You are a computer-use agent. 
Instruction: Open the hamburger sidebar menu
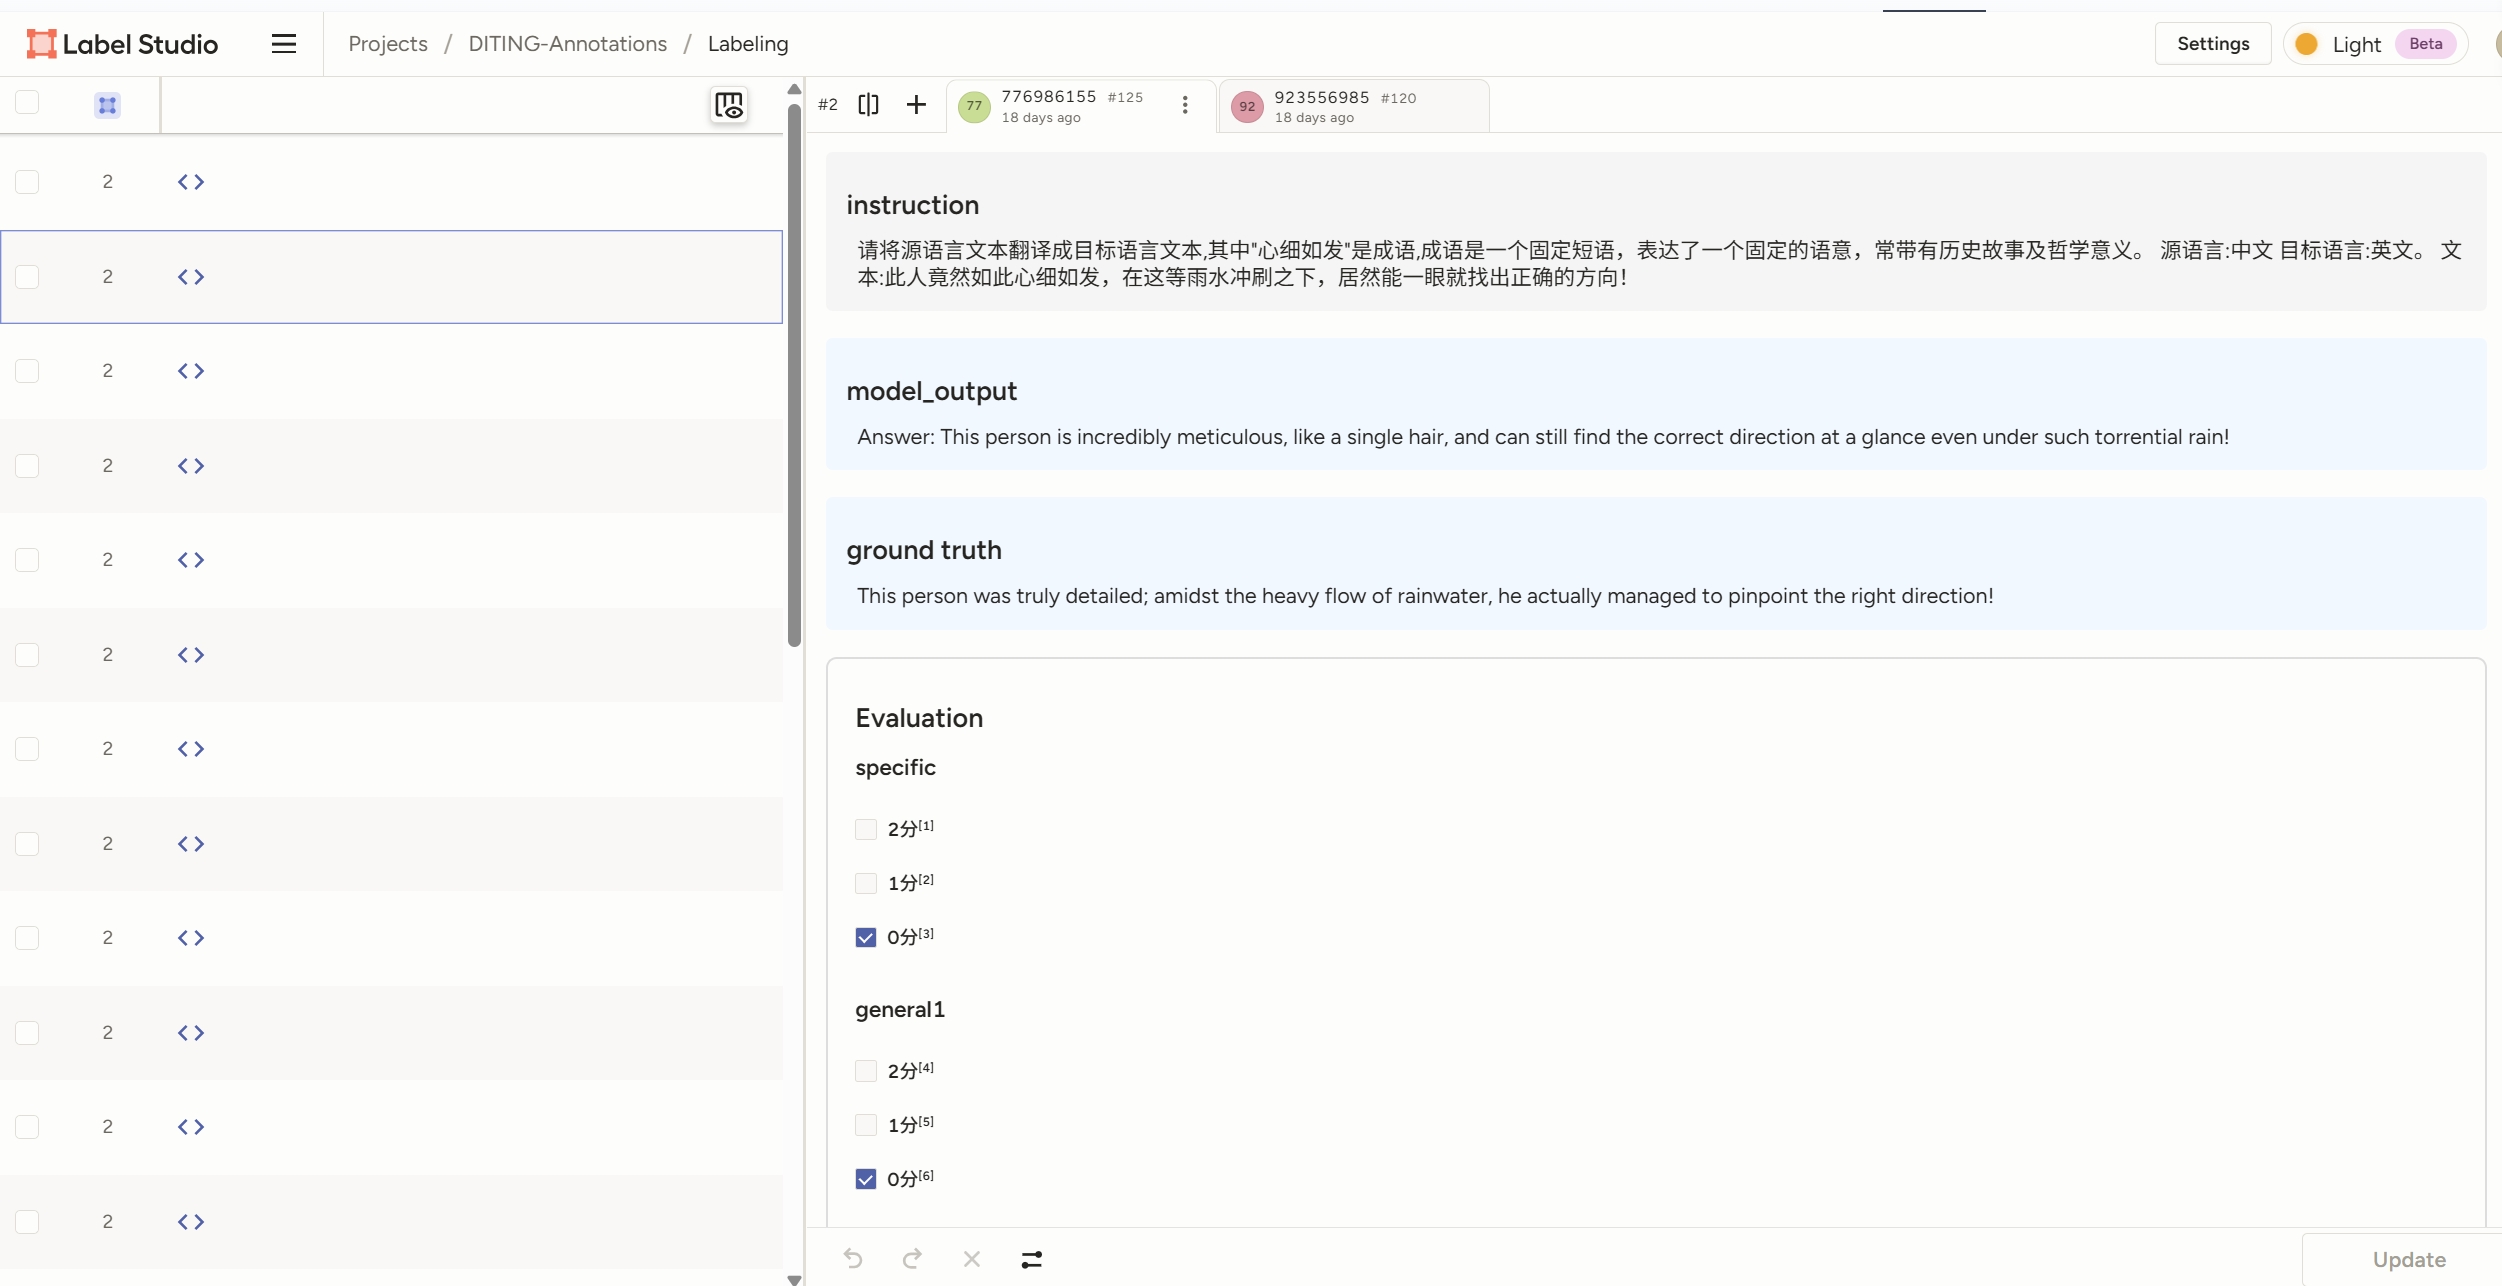pyautogui.click(x=284, y=44)
